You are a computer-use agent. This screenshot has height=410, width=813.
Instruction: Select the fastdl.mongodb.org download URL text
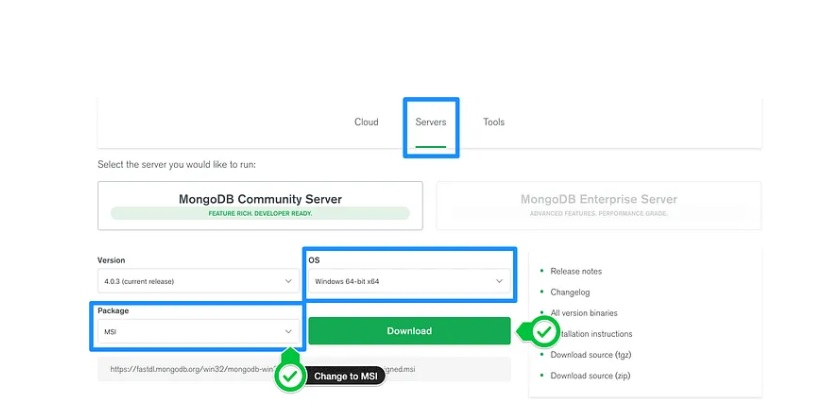pos(262,369)
